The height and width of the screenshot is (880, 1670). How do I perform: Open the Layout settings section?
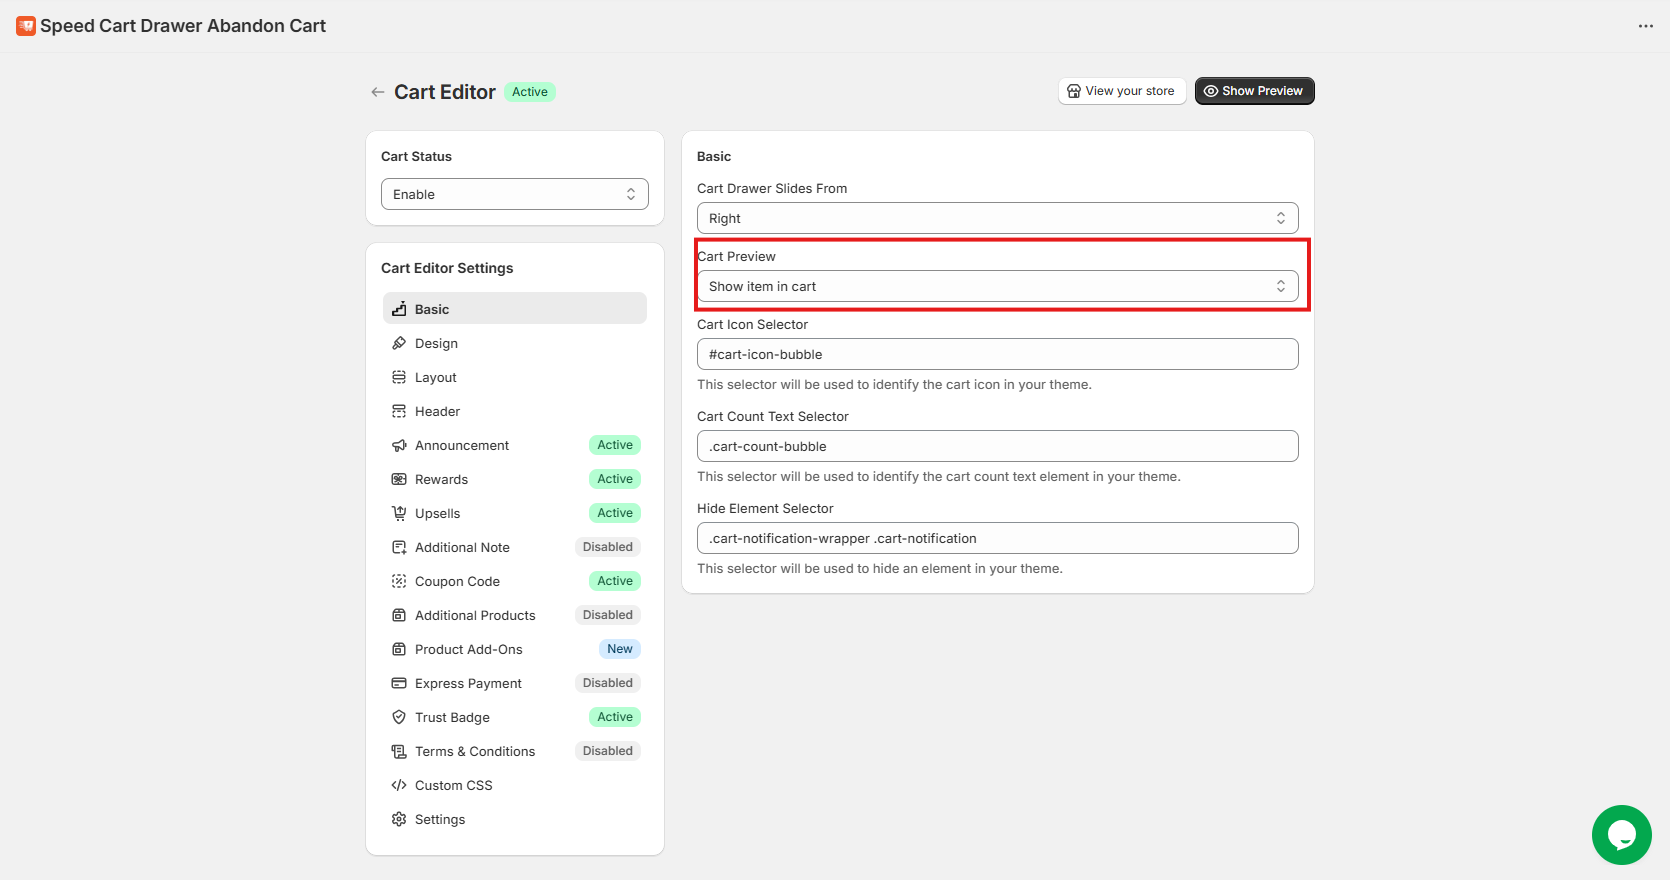[x=436, y=377]
